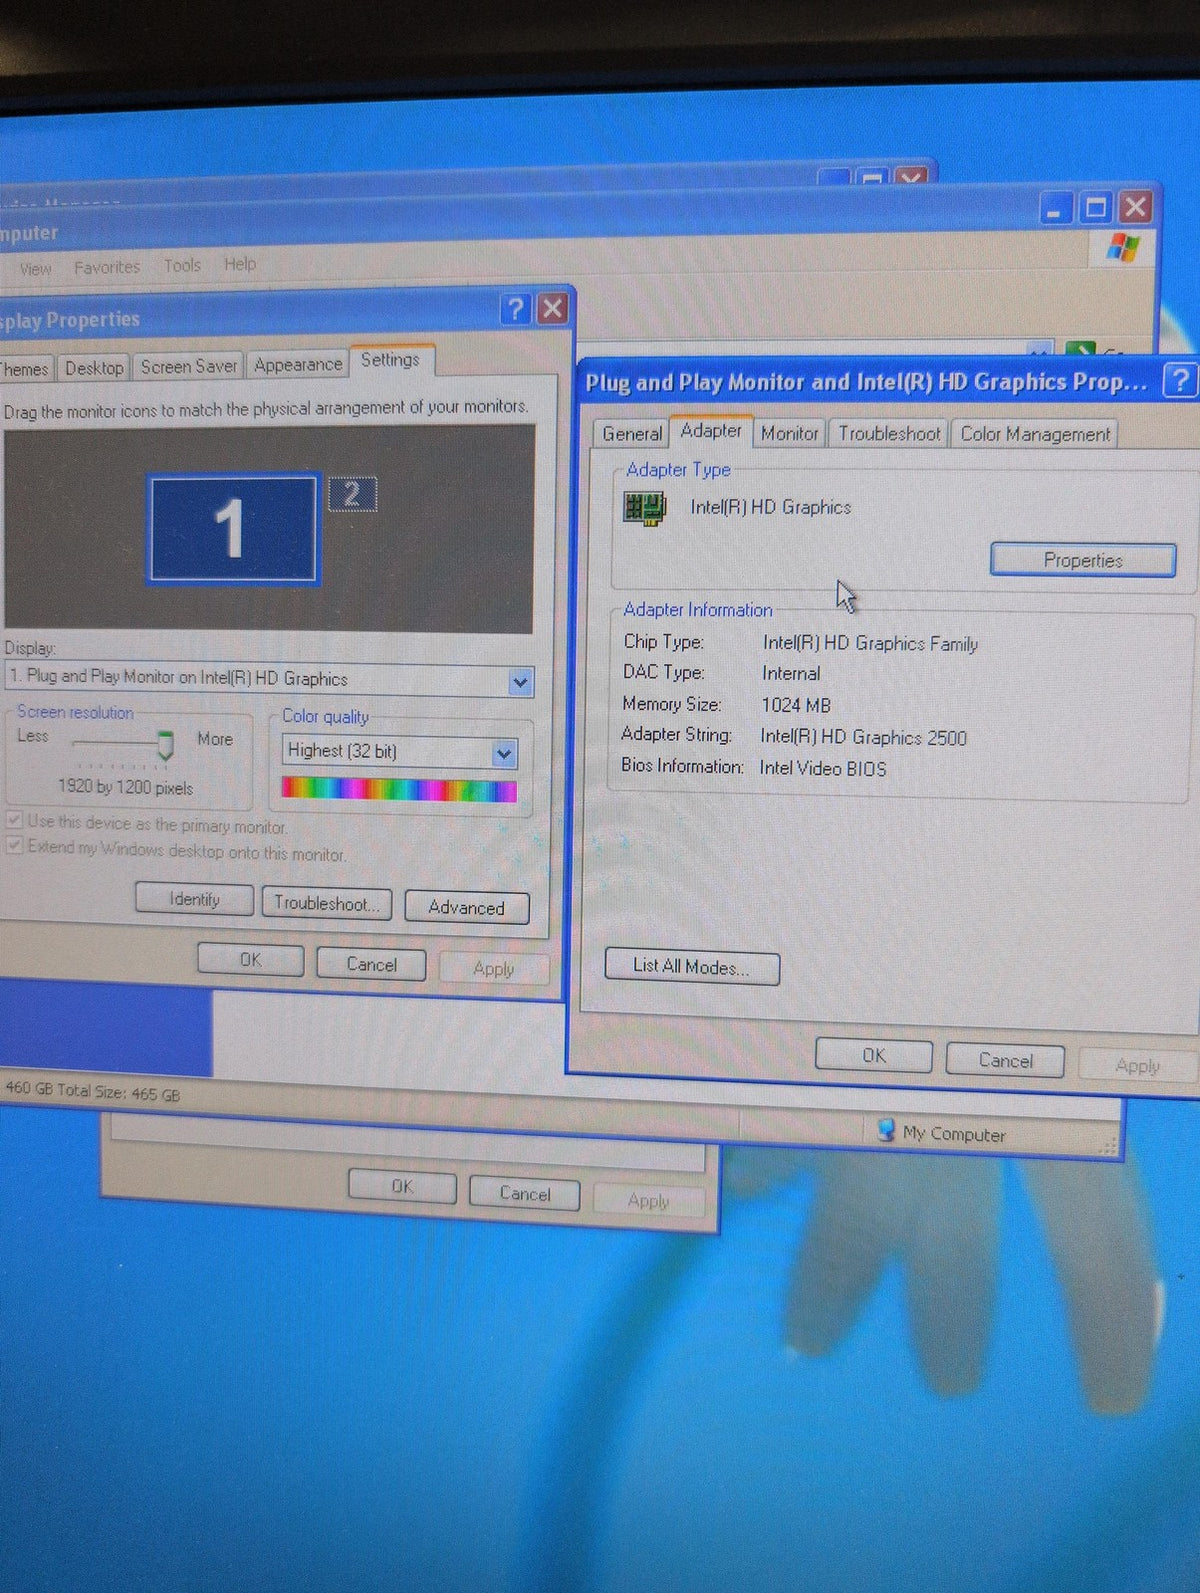Click the Advanced button
Viewport: 1200px width, 1593px height.
tap(466, 907)
